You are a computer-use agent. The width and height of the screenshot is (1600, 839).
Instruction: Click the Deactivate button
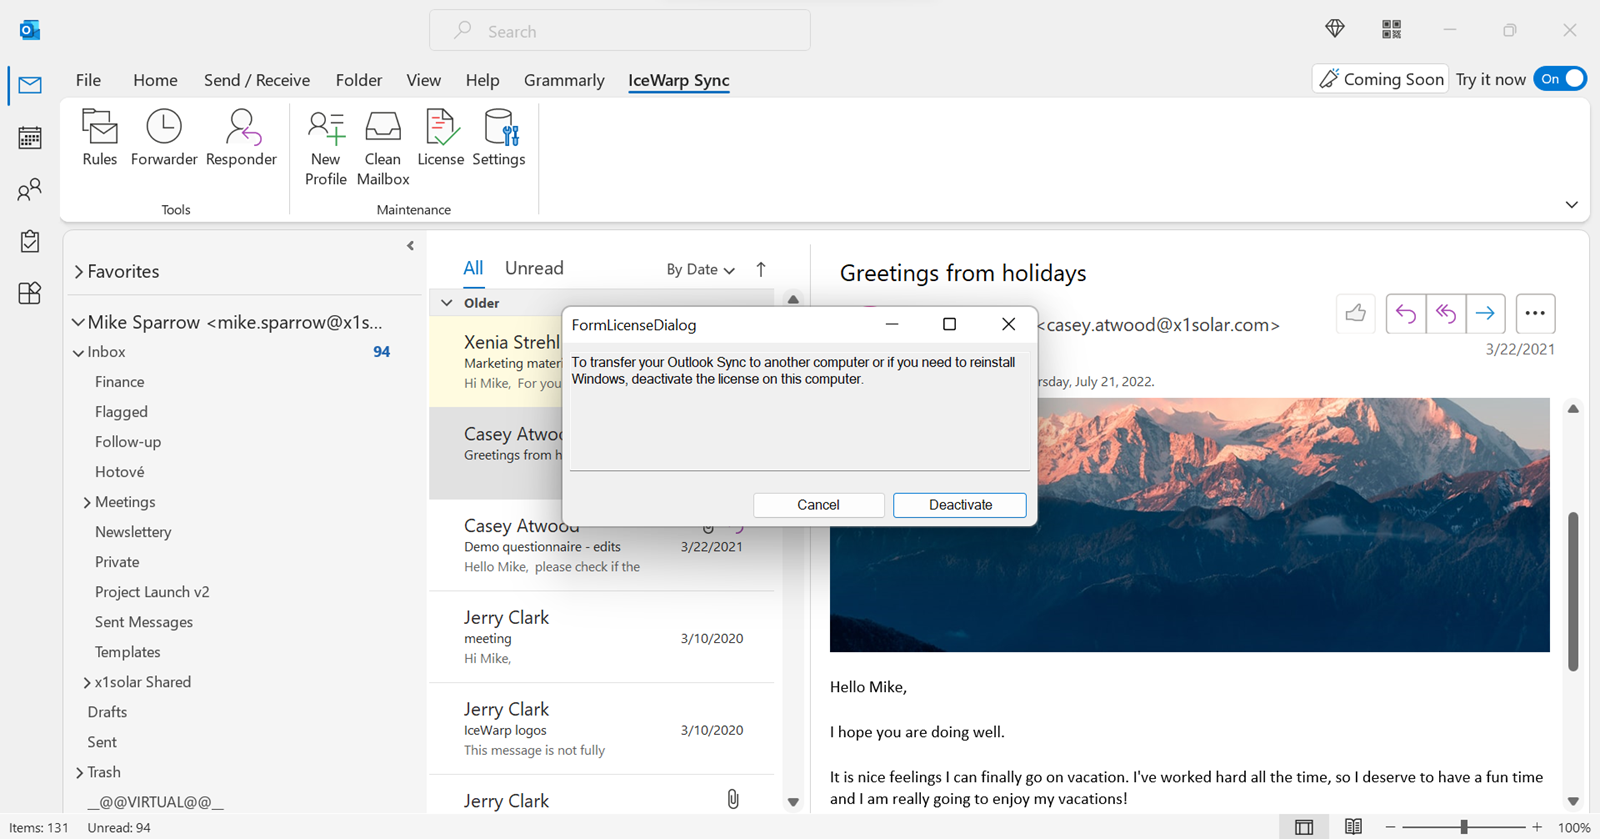pos(960,505)
